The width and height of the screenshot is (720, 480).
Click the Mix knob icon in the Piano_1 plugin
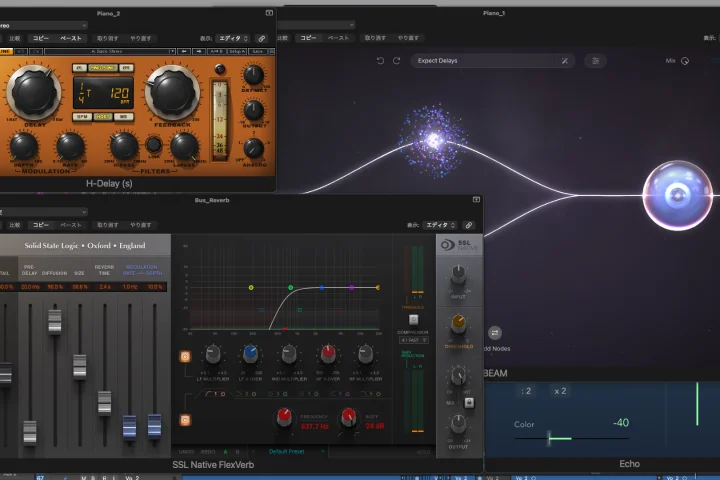click(685, 61)
